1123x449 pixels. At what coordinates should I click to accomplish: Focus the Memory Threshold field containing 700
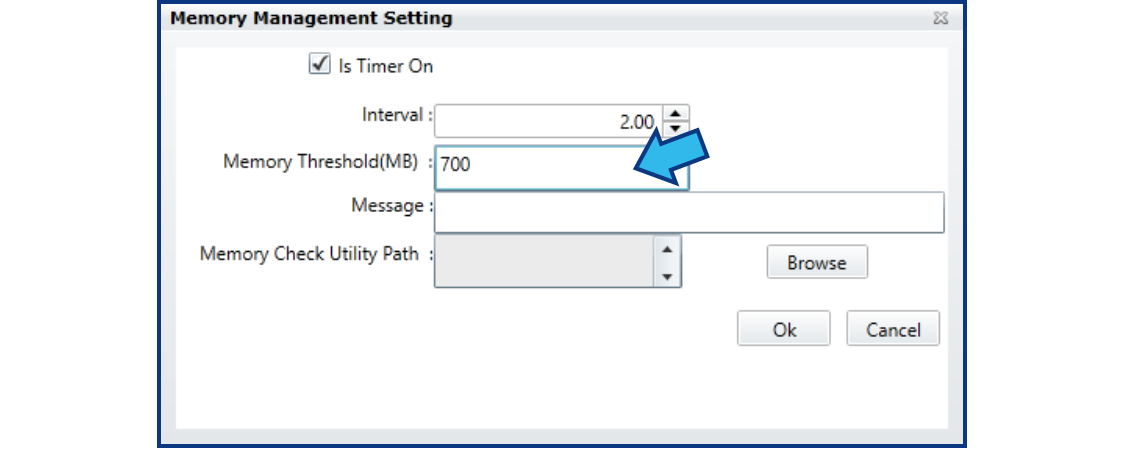coord(530,165)
